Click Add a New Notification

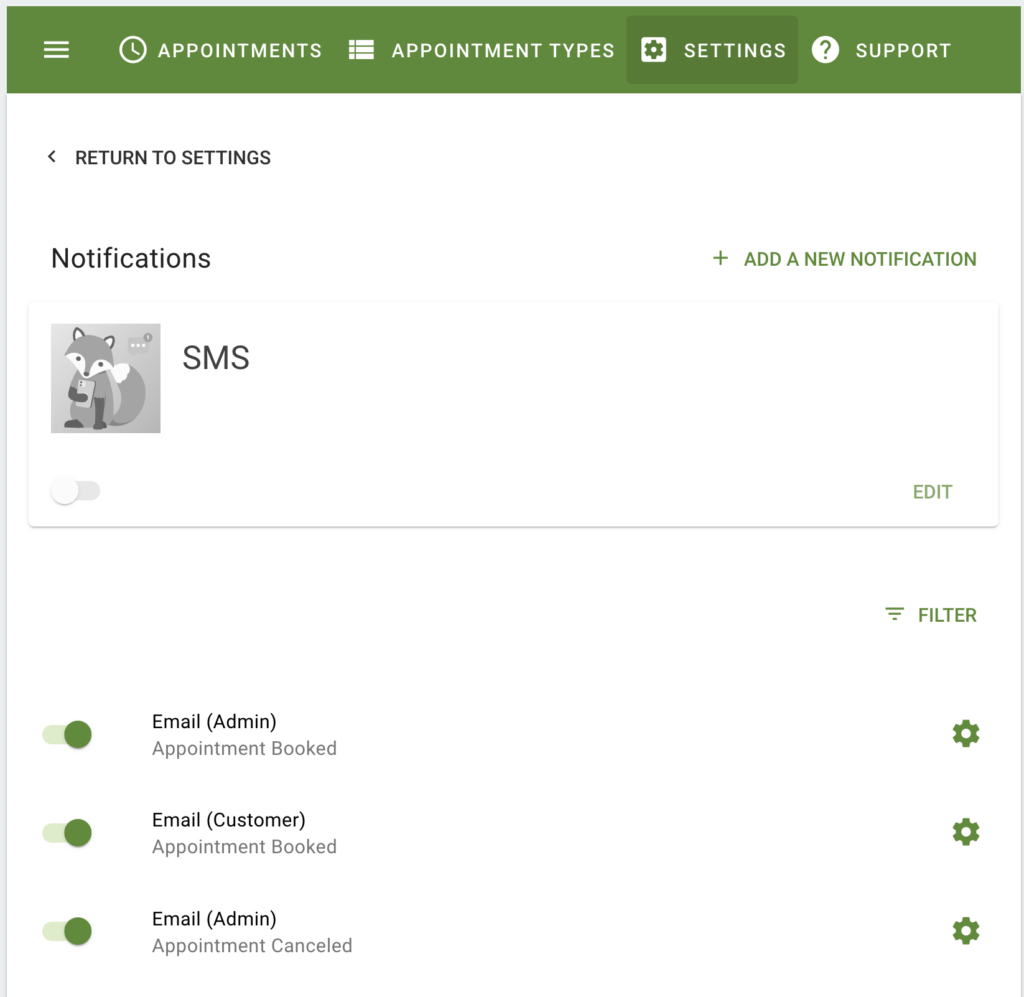844,259
